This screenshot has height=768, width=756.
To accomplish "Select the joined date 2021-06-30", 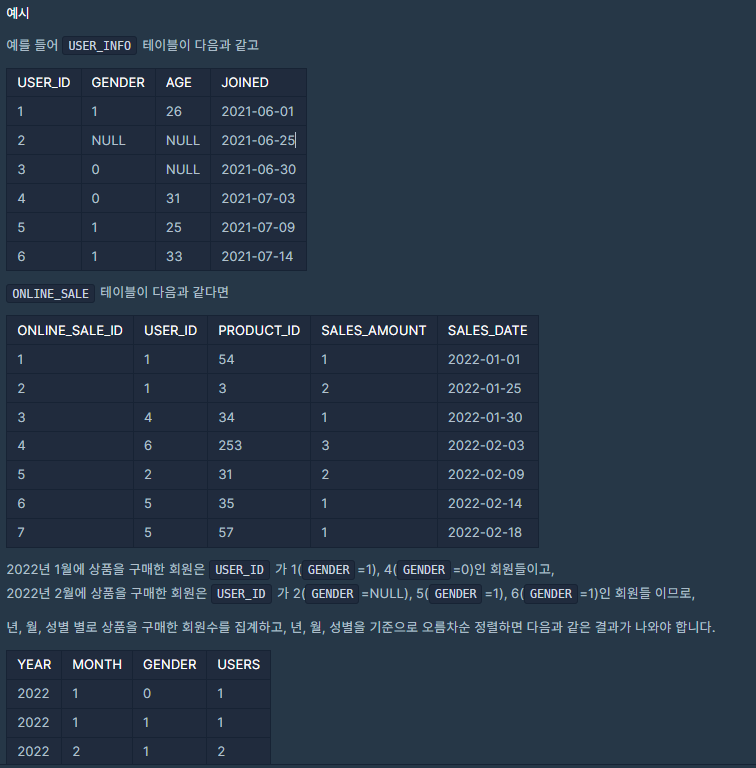I will click(259, 169).
